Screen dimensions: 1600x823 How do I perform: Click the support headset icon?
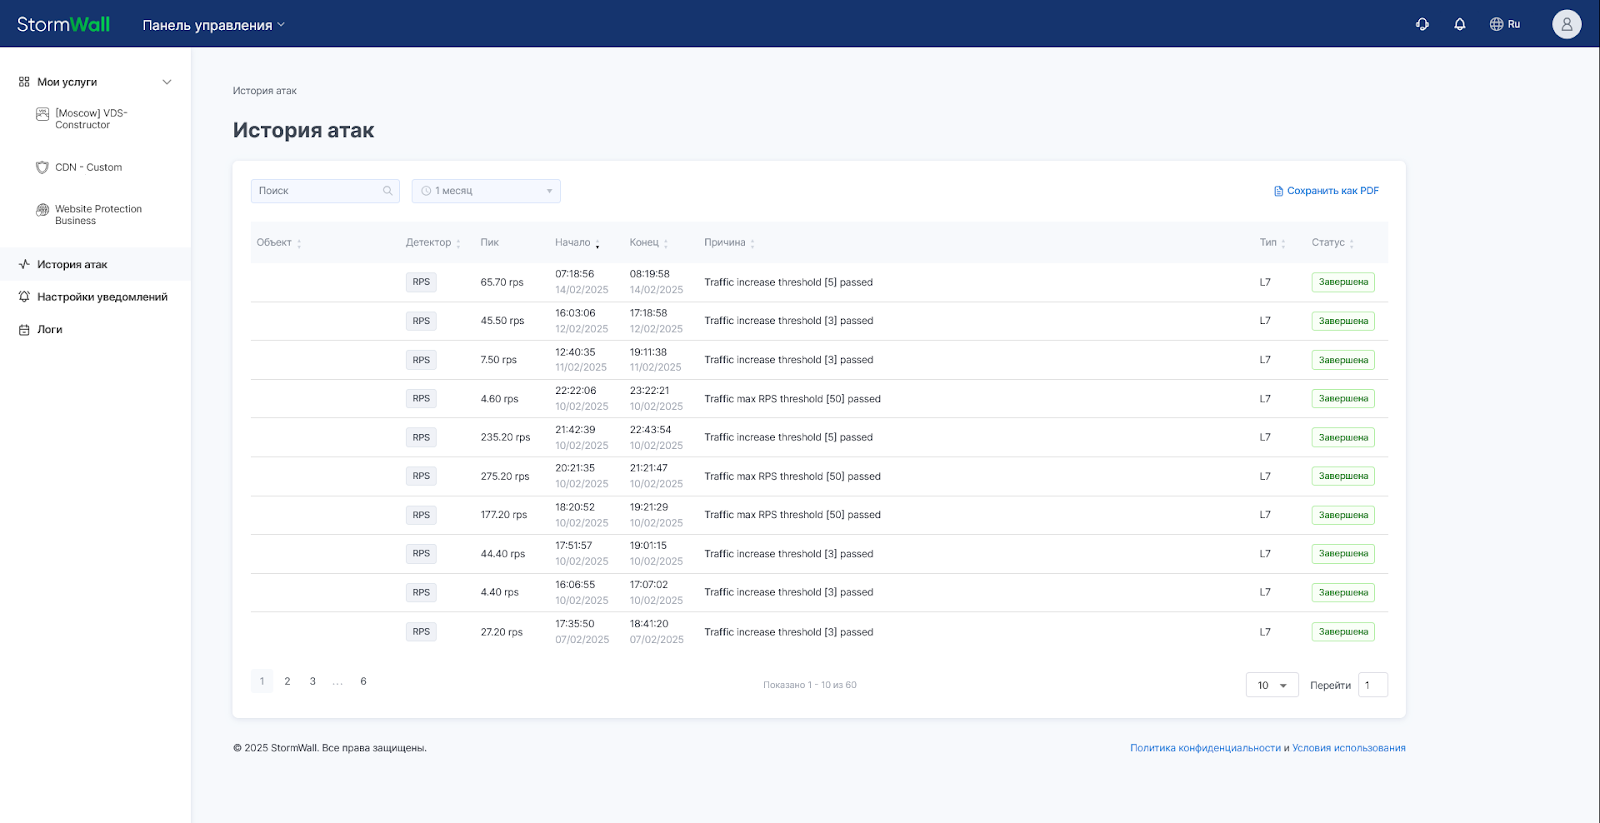[1422, 24]
